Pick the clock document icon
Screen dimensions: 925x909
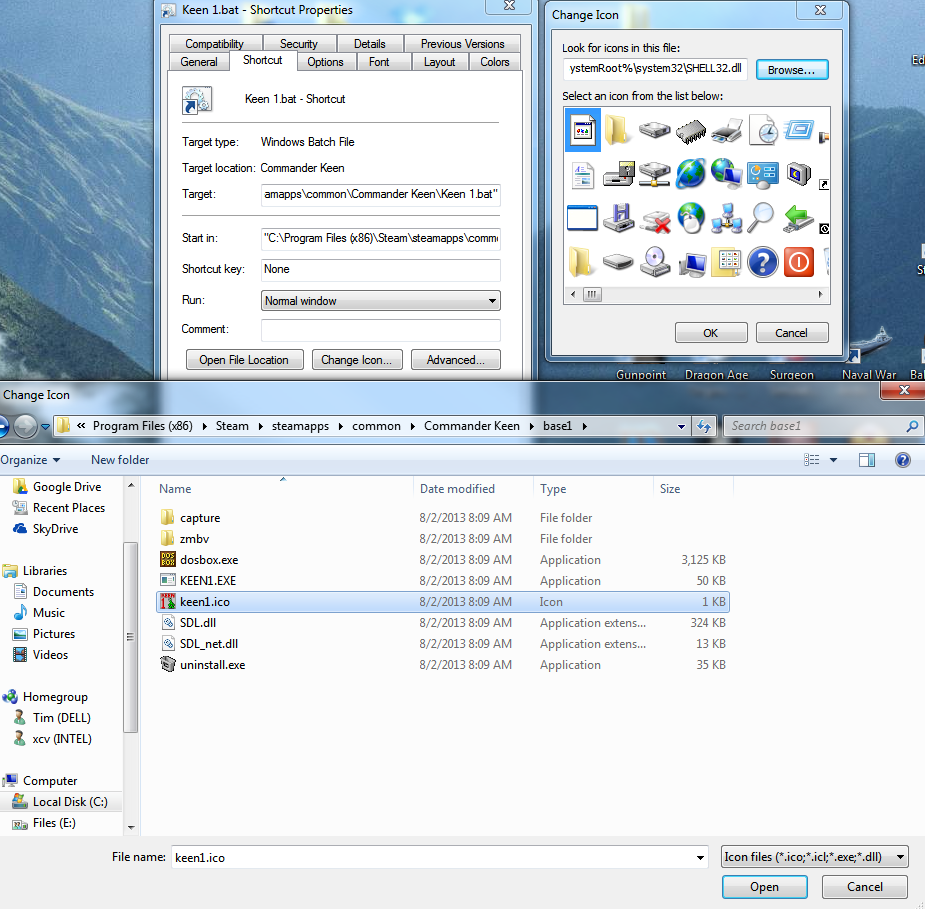coord(763,130)
